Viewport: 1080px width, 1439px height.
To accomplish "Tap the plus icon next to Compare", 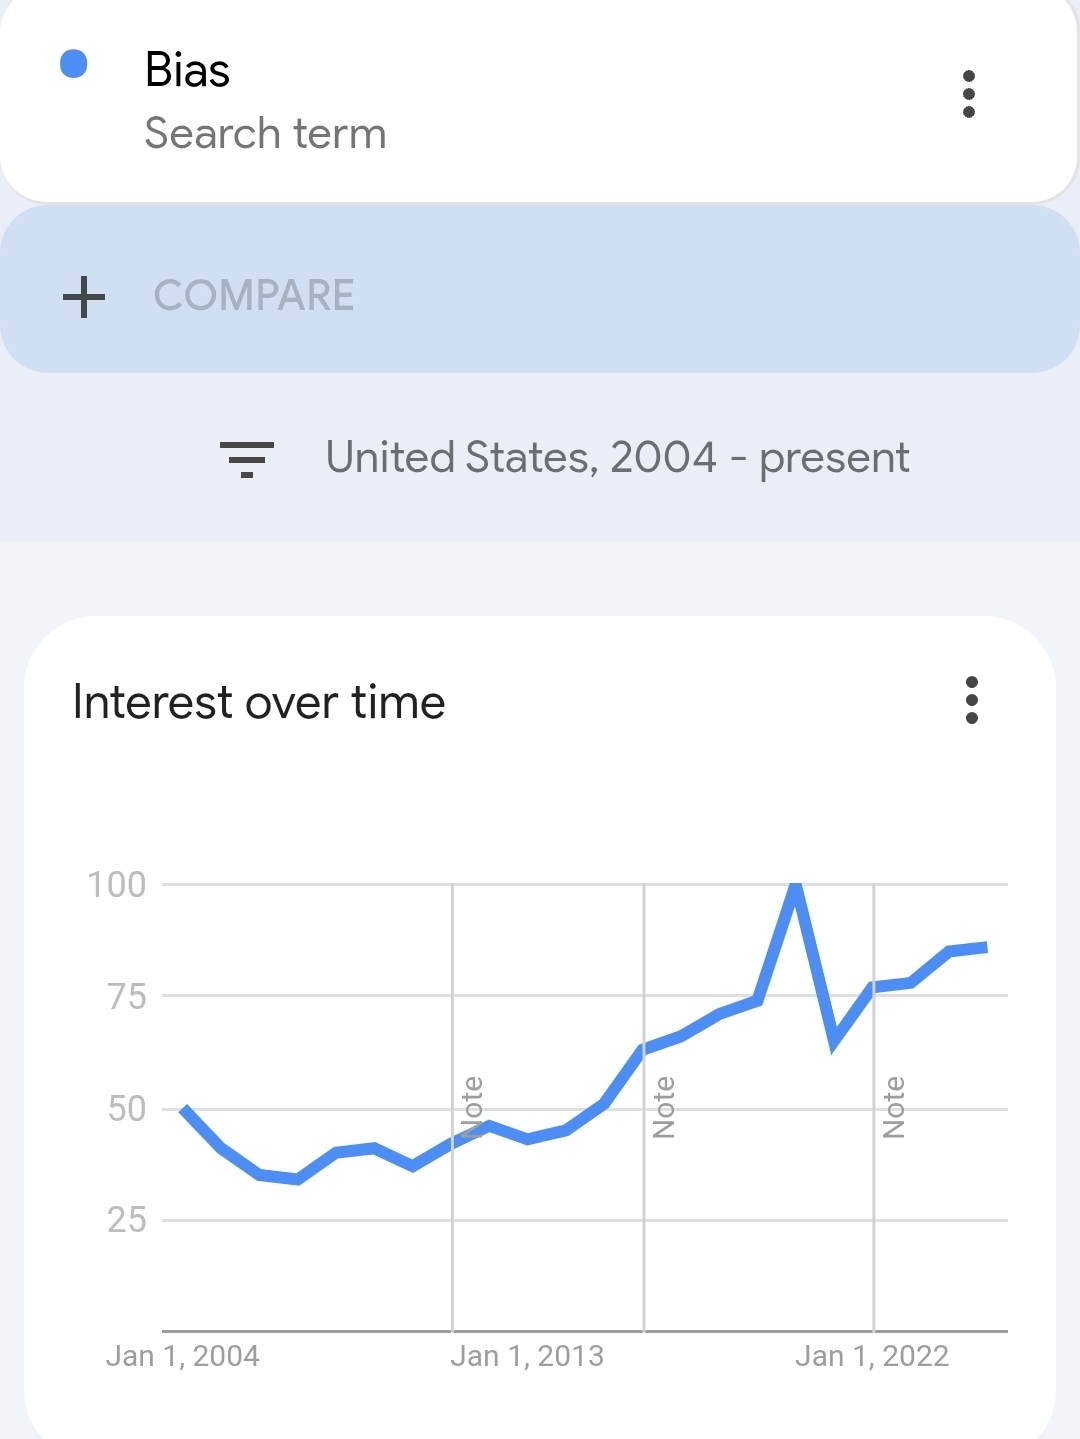I will [x=84, y=297].
